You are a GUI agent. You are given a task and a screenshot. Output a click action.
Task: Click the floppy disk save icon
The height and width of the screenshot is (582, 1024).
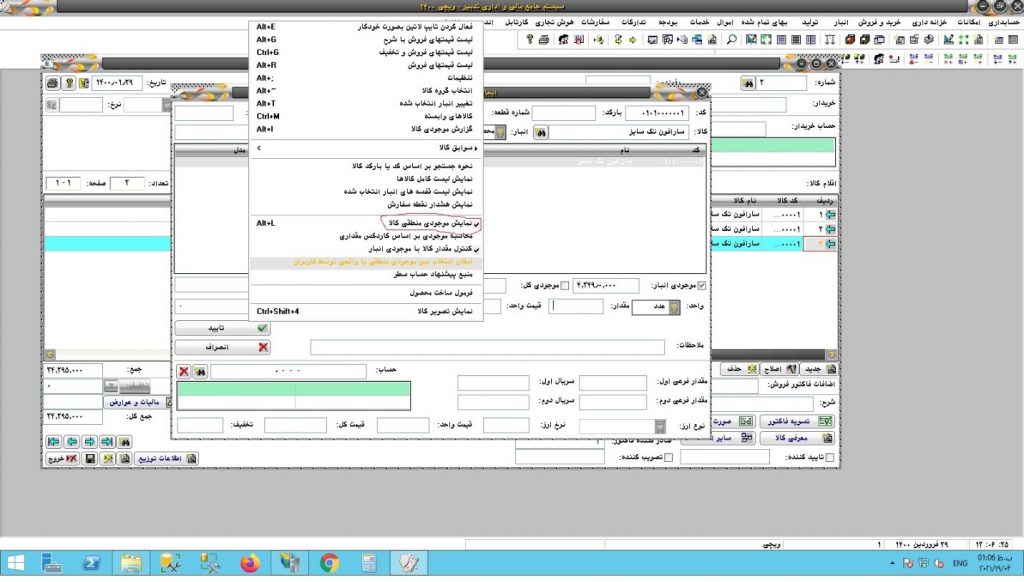(x=91, y=459)
